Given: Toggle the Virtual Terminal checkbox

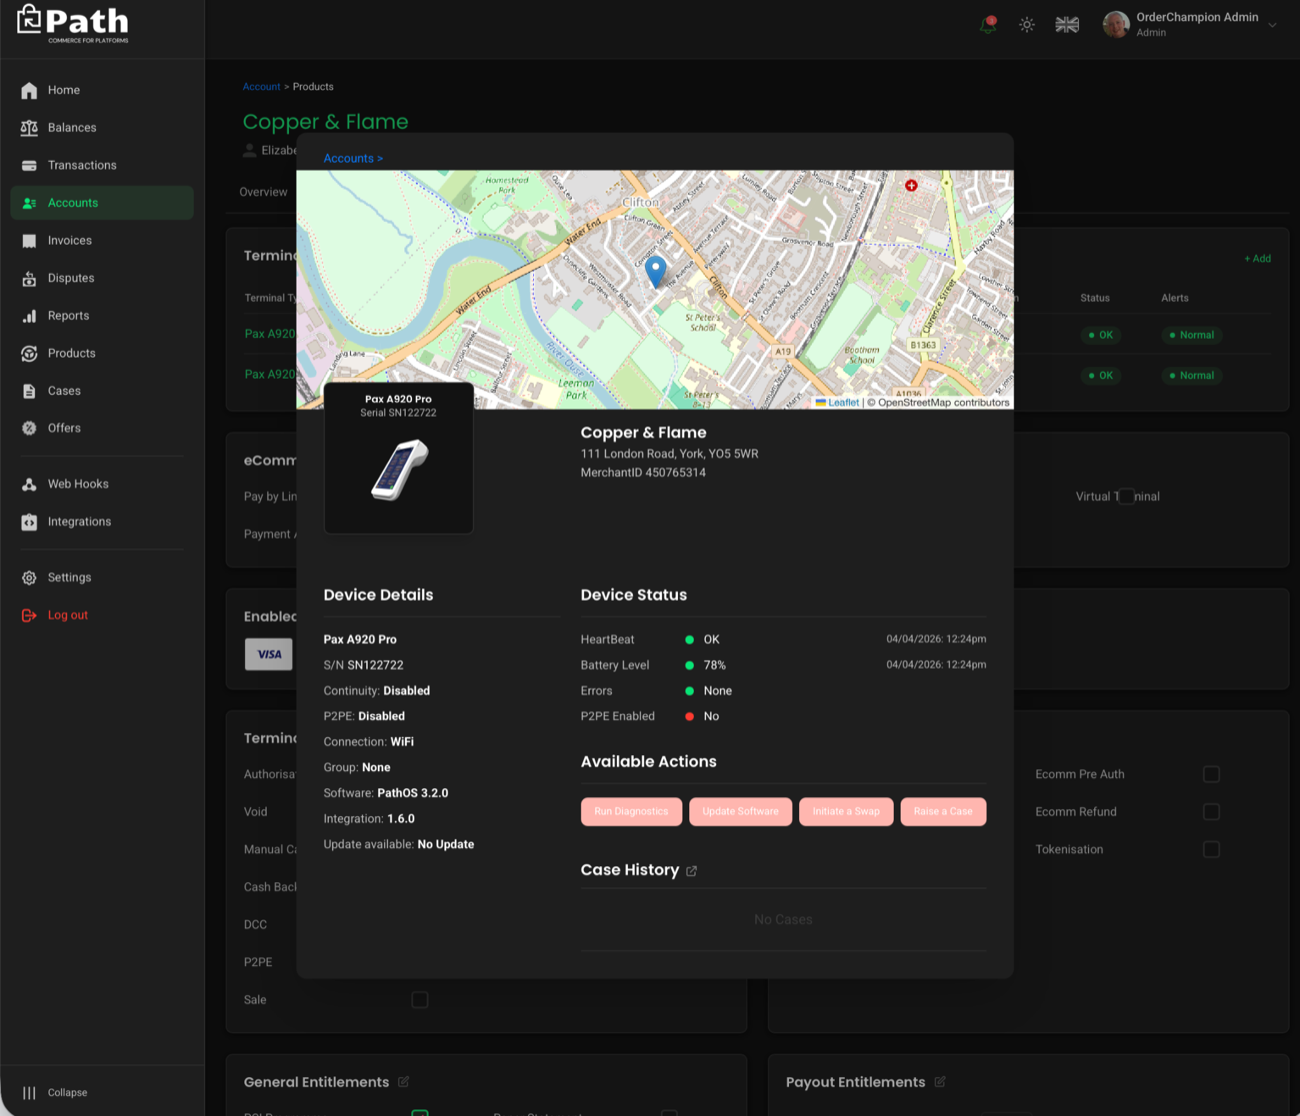Looking at the screenshot, I should pyautogui.click(x=1126, y=496).
